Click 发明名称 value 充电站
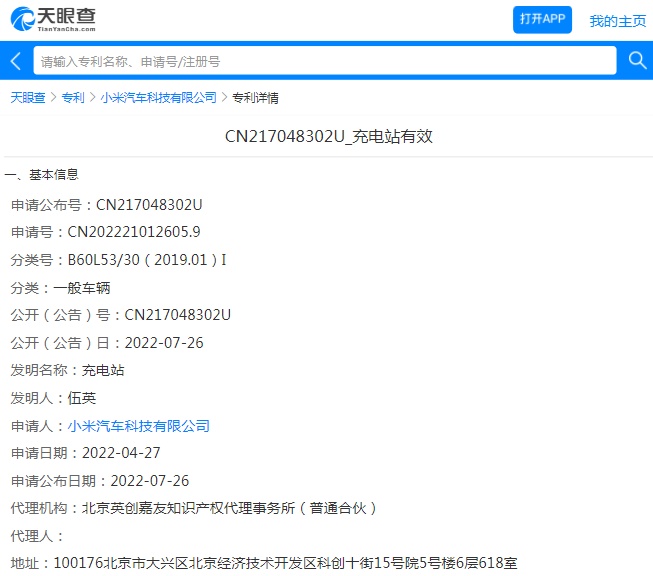The height and width of the screenshot is (576, 653). (103, 370)
